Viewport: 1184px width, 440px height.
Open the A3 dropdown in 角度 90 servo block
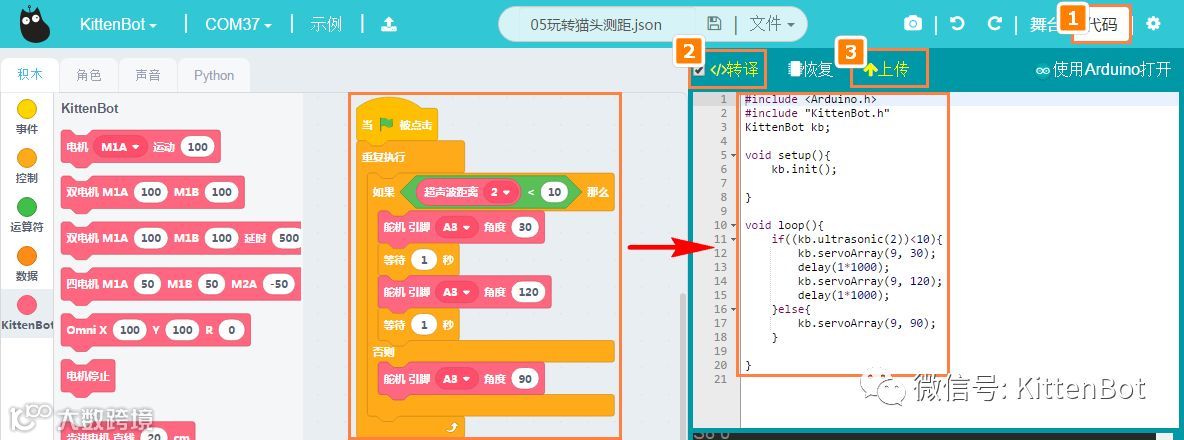(x=456, y=379)
